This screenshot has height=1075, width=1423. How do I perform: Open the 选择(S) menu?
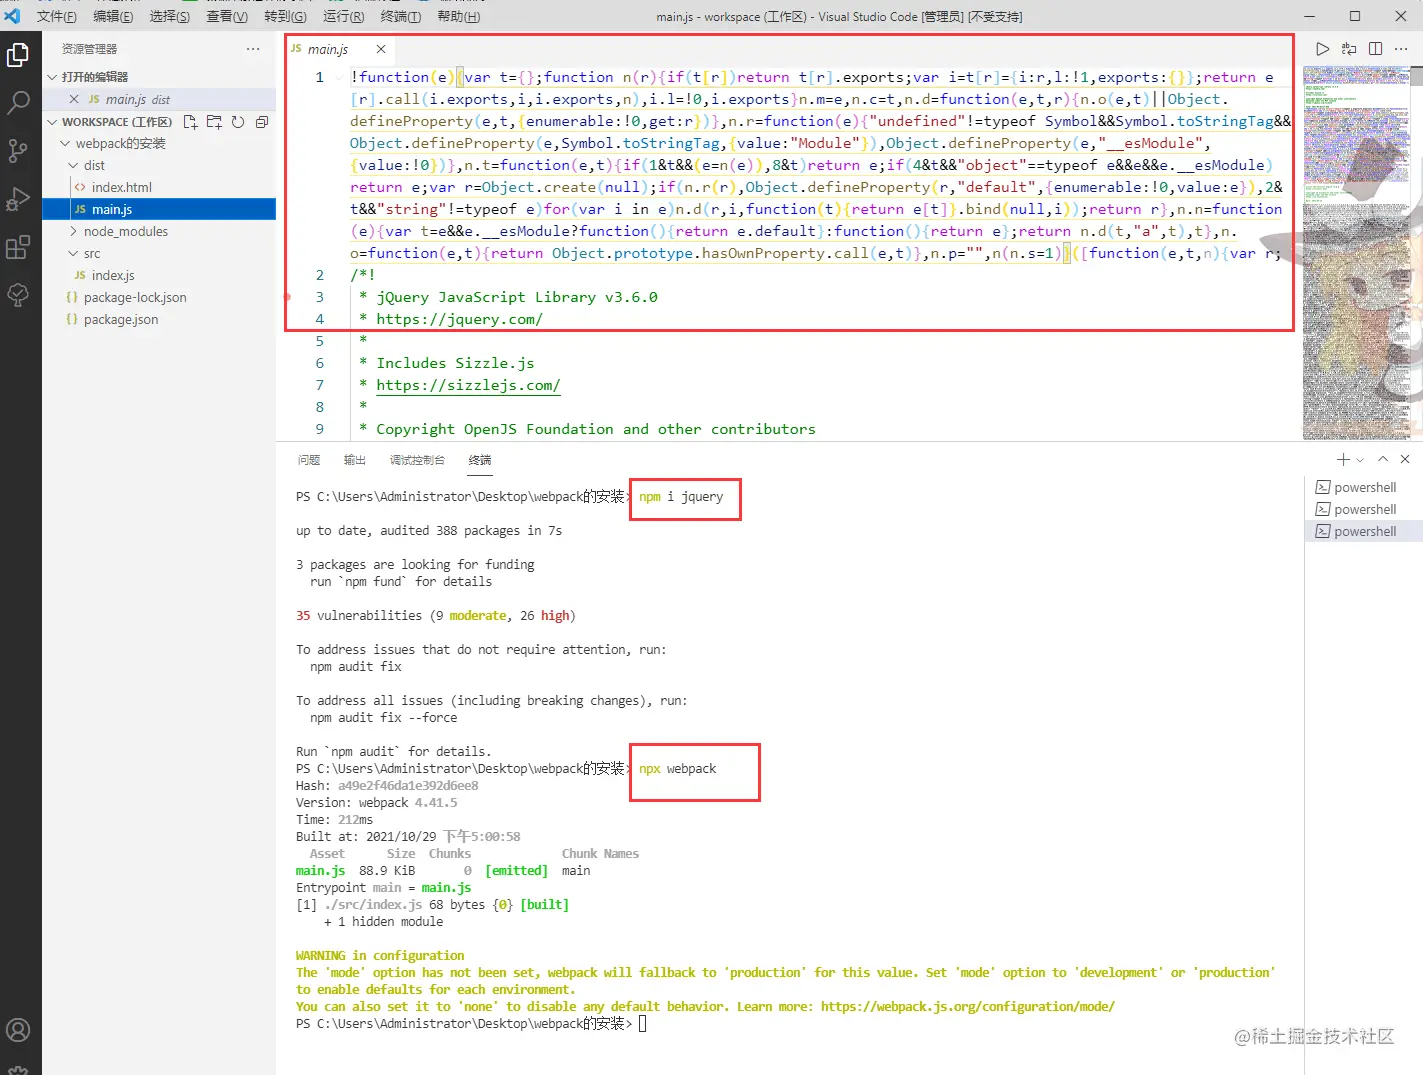[x=169, y=16]
